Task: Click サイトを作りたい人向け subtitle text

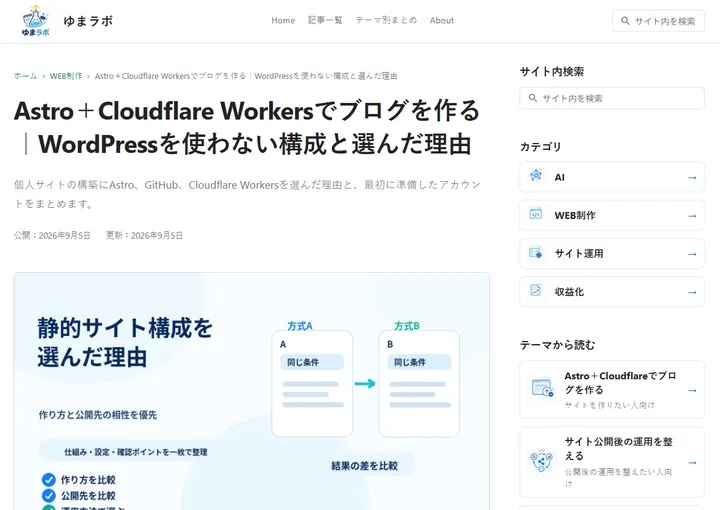Action: (609, 405)
